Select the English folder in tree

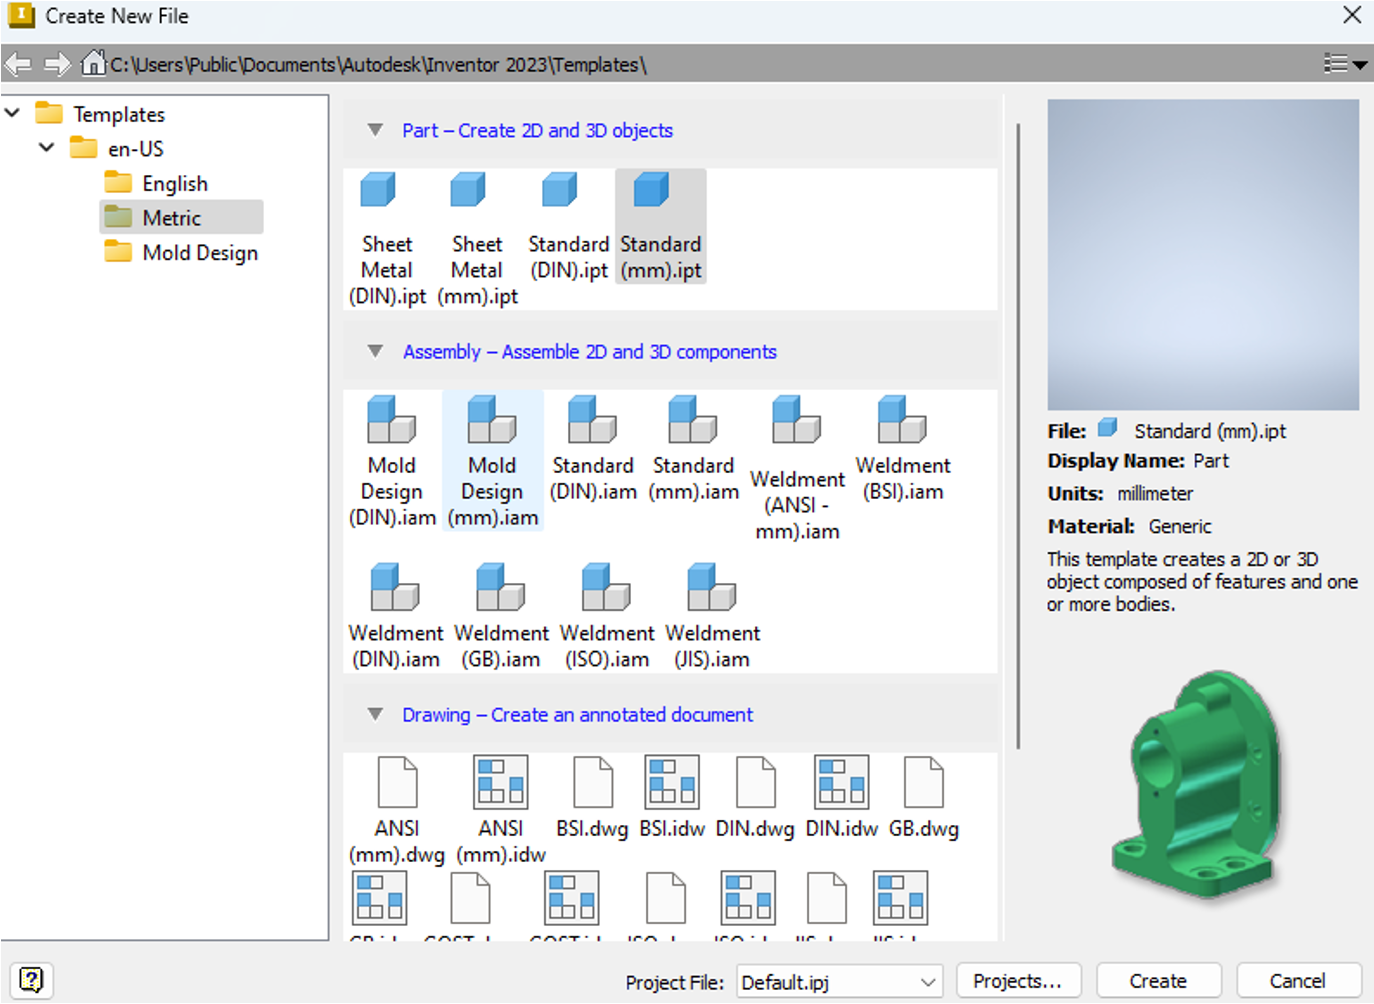point(174,183)
